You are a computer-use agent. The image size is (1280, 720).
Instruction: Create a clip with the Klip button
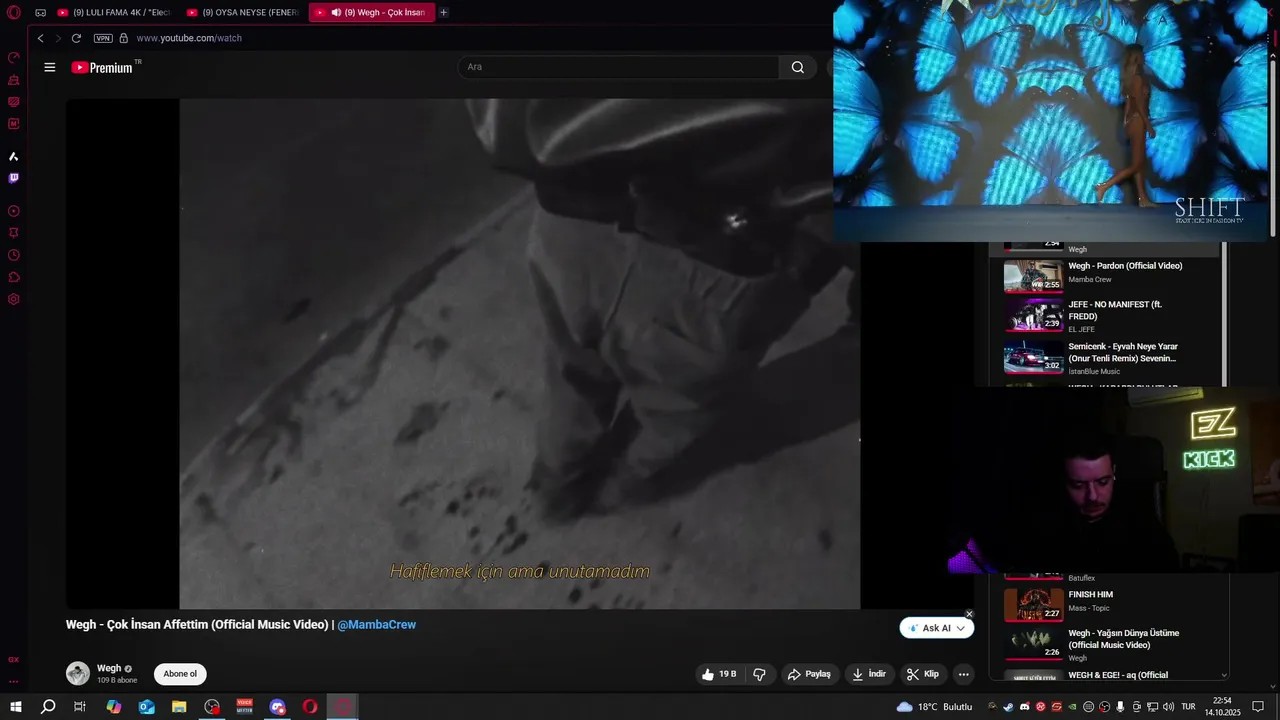tap(923, 674)
